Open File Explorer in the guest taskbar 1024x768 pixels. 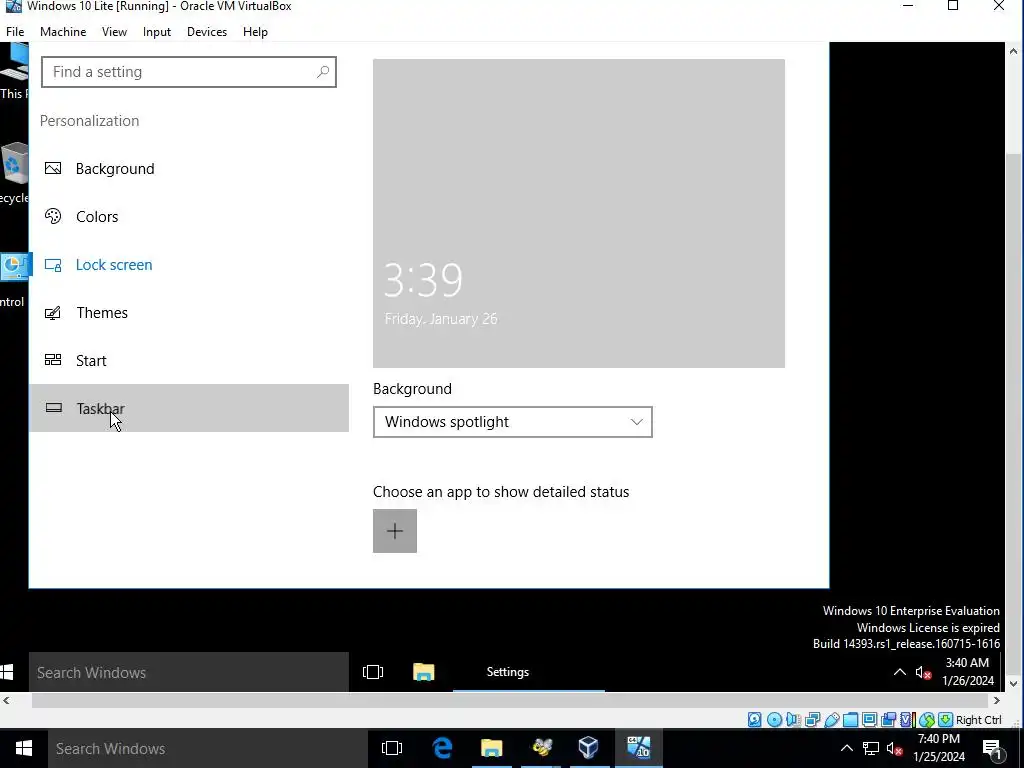pos(424,672)
